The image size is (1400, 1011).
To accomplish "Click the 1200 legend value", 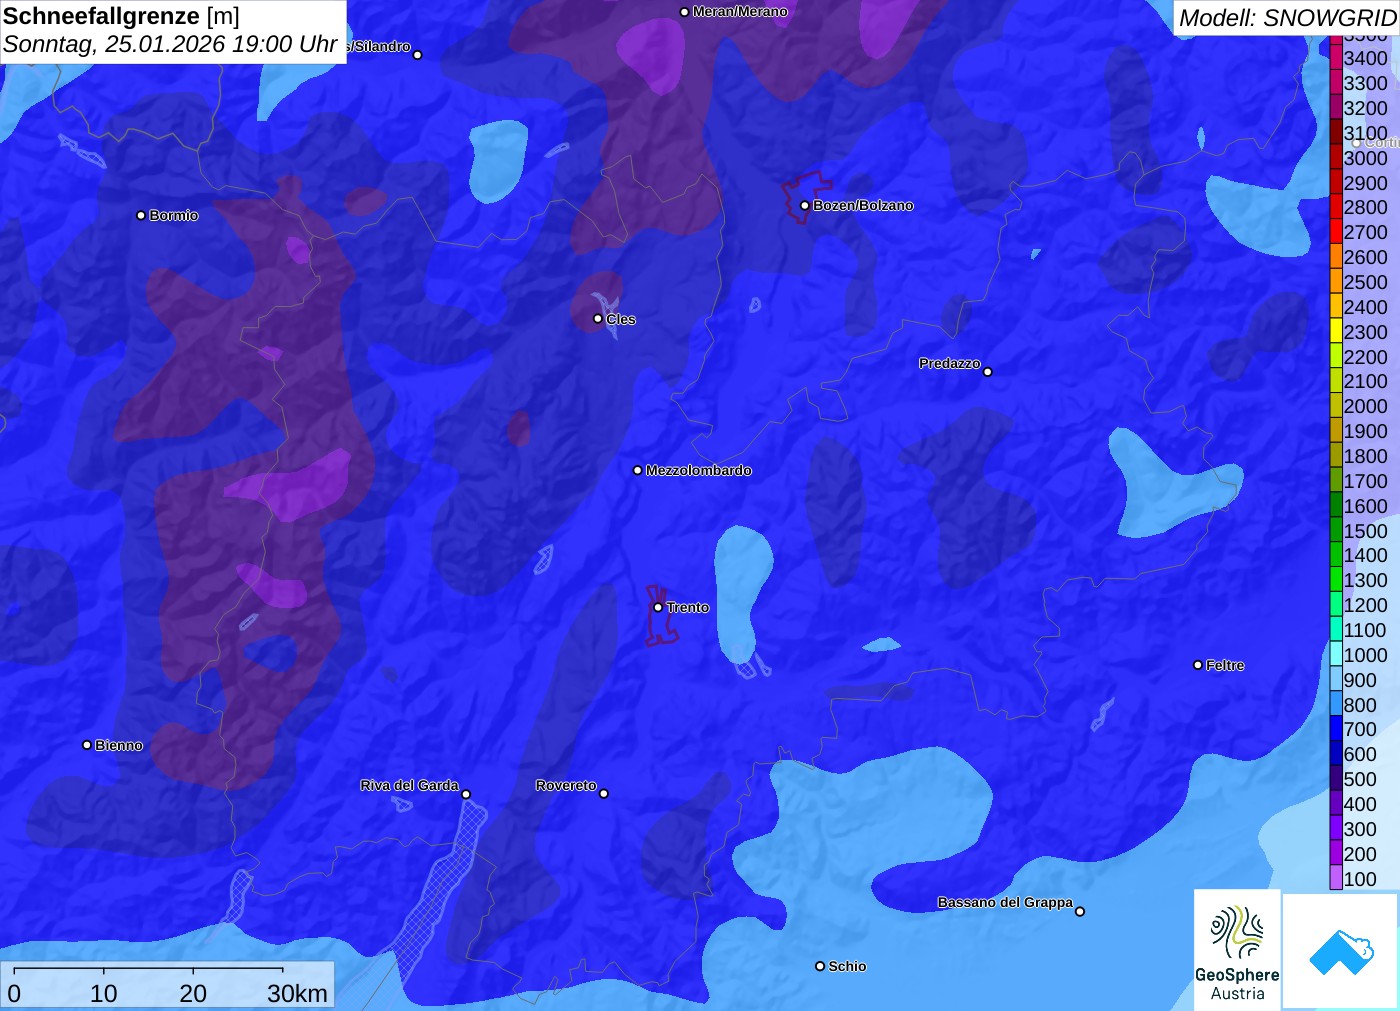I will coord(1365,605).
